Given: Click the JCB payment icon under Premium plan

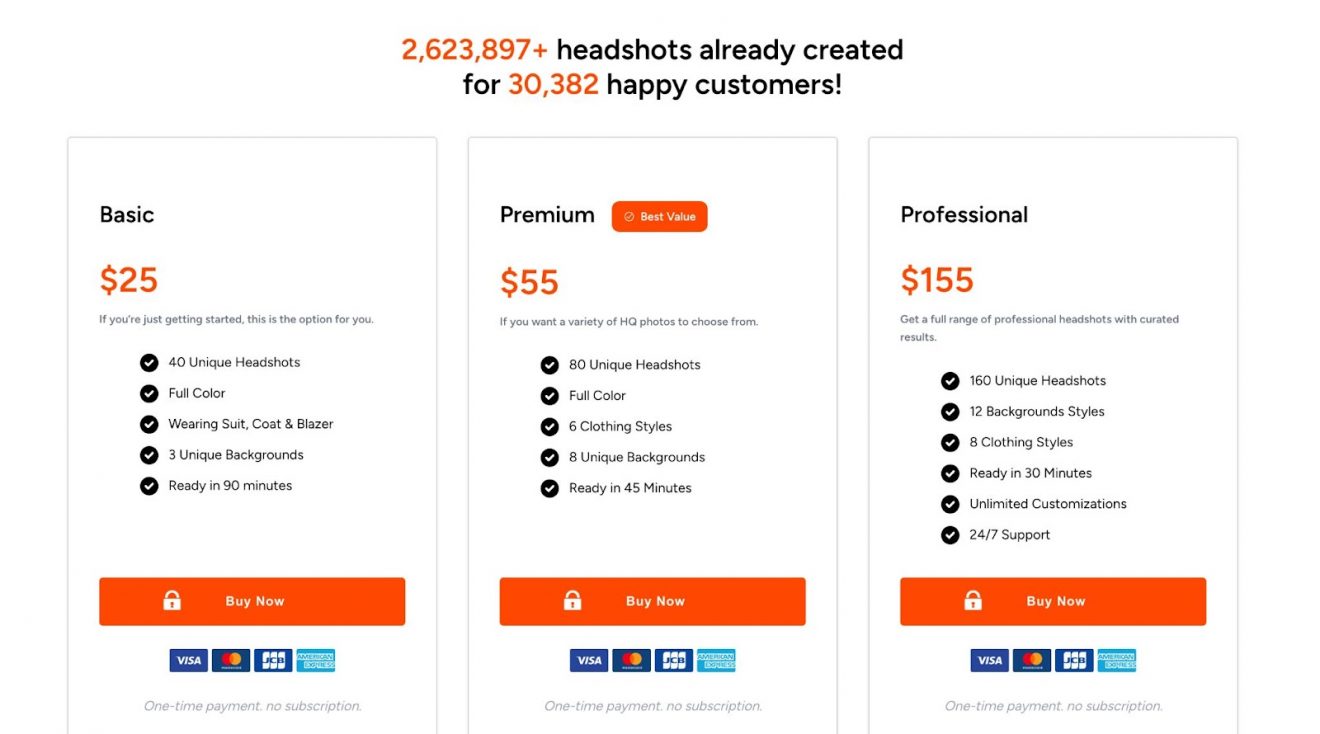Looking at the screenshot, I should [x=674, y=660].
